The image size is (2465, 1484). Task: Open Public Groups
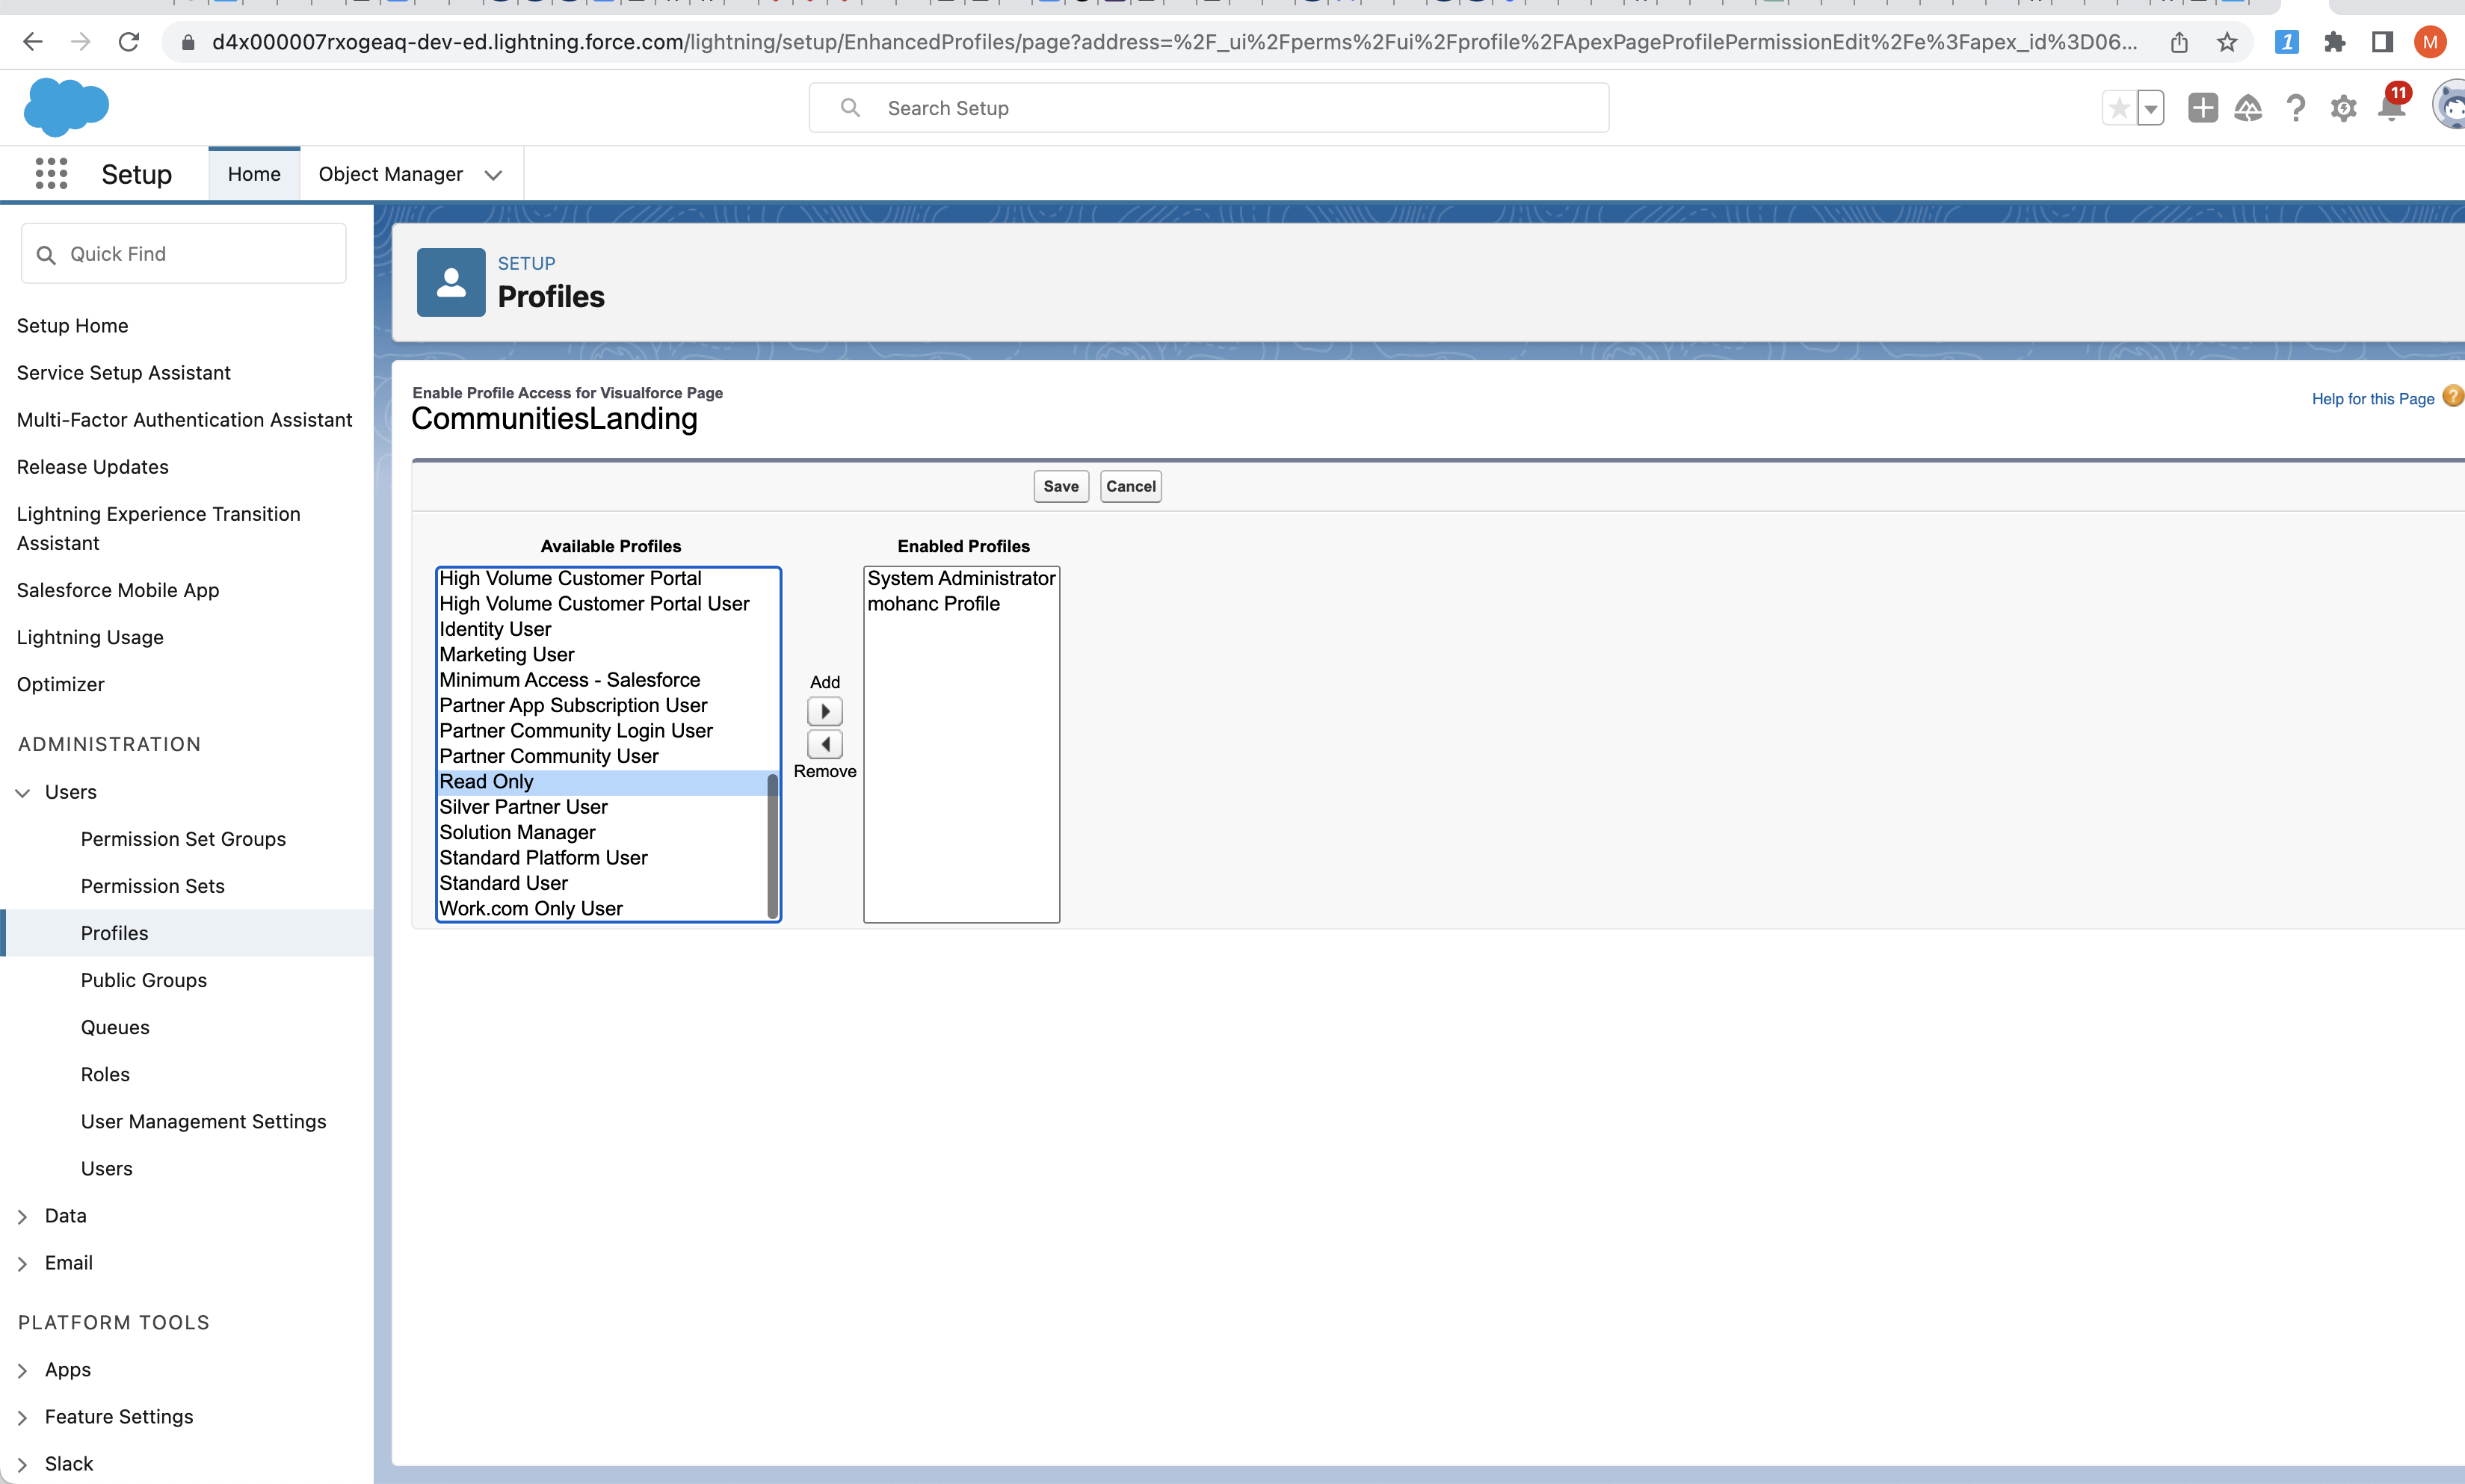(x=143, y=980)
